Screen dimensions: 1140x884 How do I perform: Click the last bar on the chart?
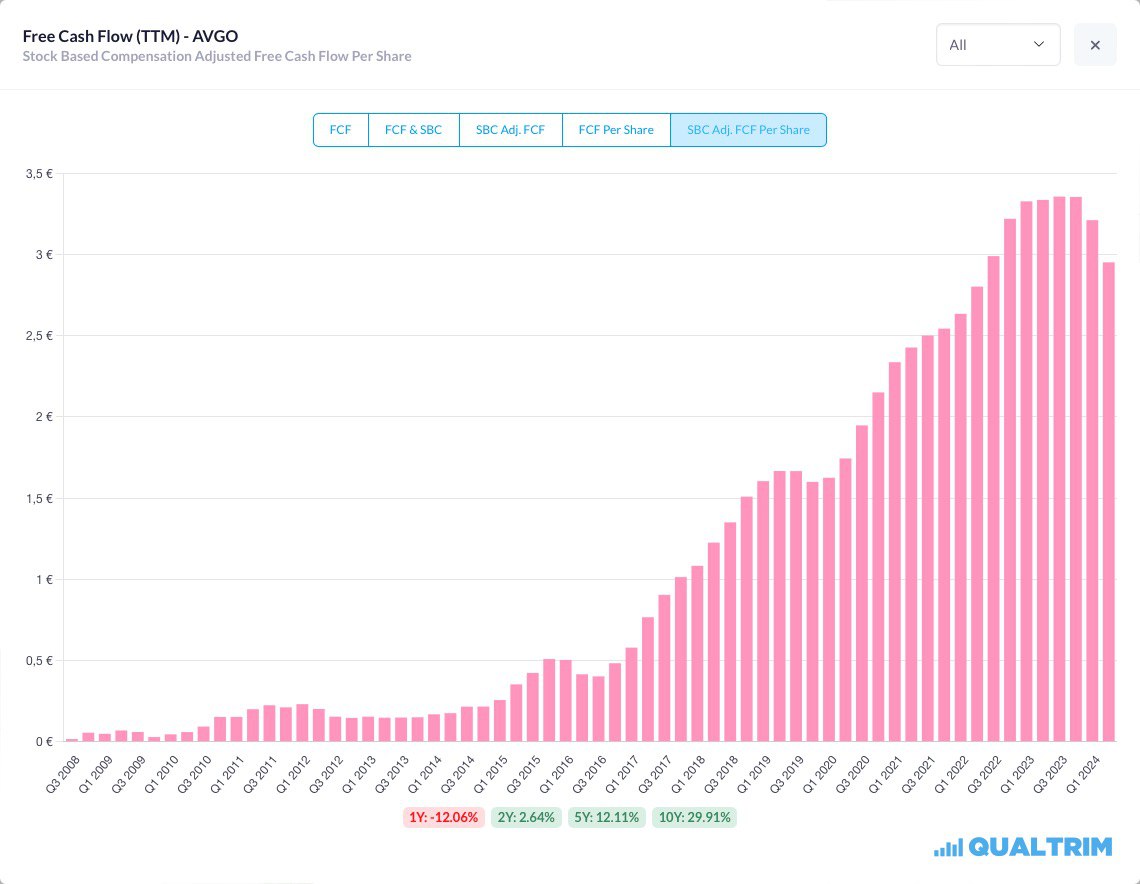pyautogui.click(x=1108, y=502)
